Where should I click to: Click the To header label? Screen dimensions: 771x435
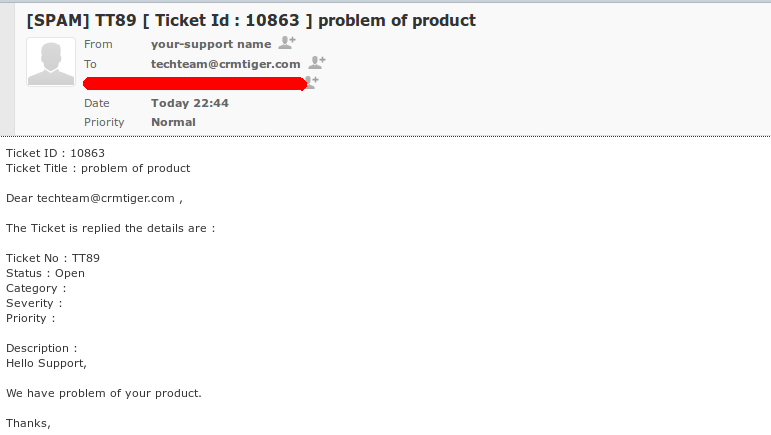coord(90,64)
